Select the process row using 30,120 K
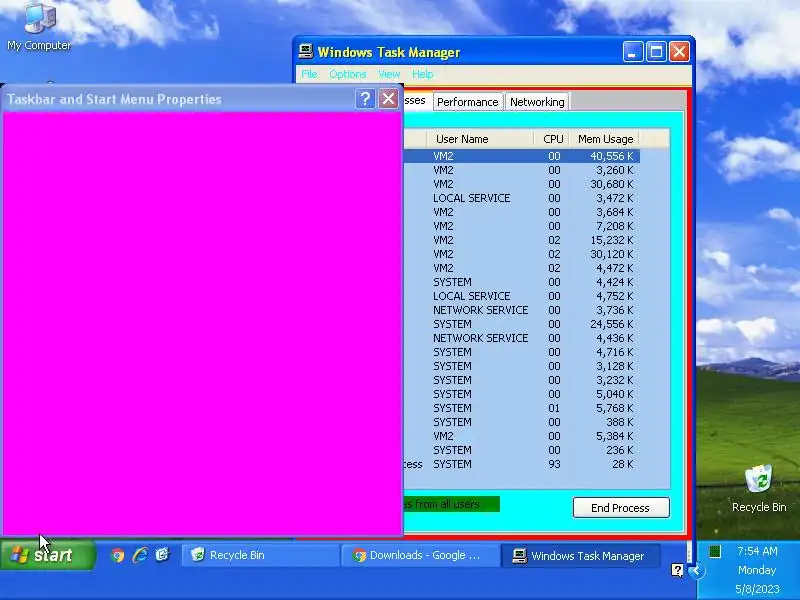This screenshot has width=800, height=600. [521, 254]
